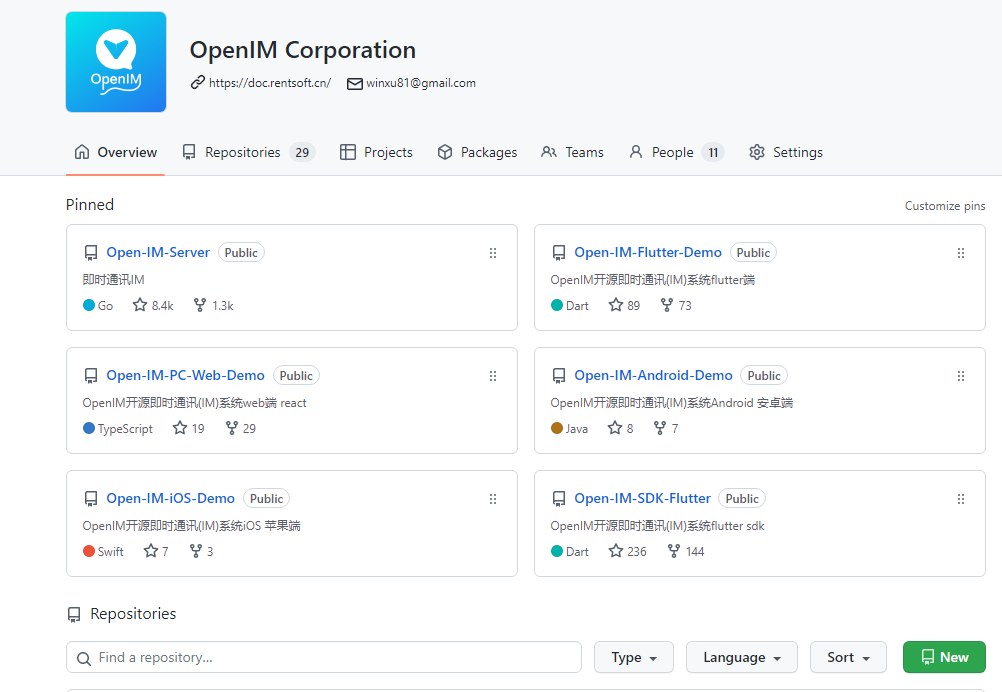Viewport: 1002px width, 692px height.
Task: View 1.3k forks of Open-IM-Server
Action: [213, 305]
